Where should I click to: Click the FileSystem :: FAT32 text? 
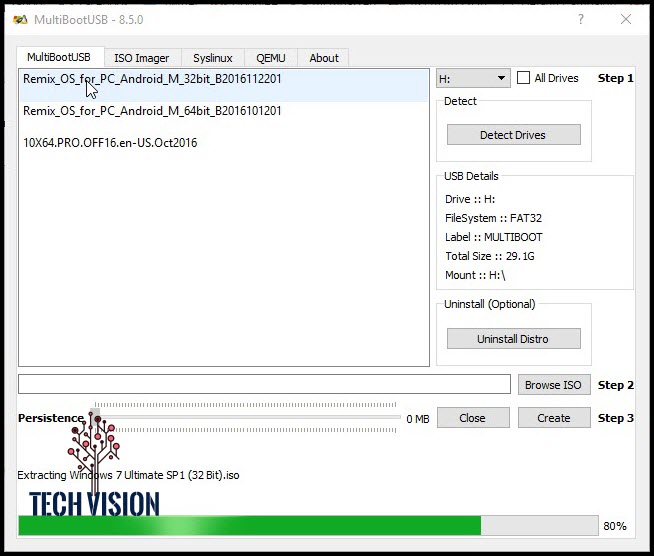[x=493, y=218]
